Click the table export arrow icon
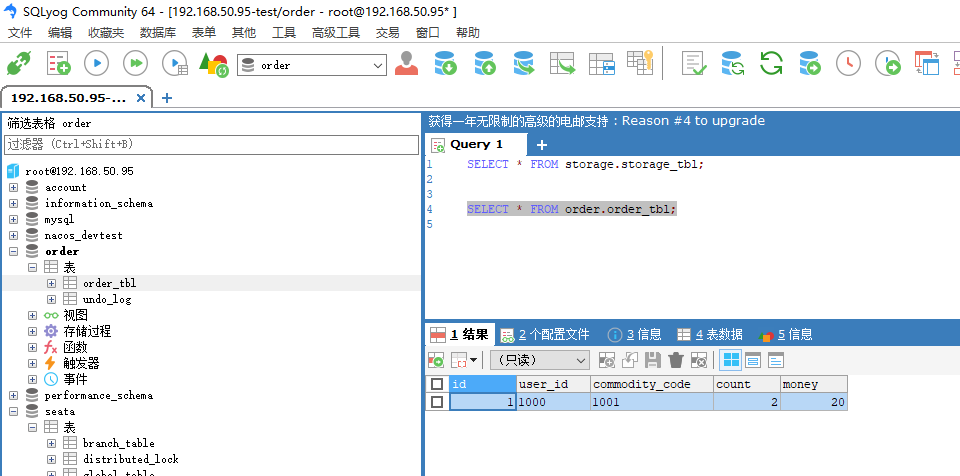The width and height of the screenshot is (960, 476). point(562,63)
